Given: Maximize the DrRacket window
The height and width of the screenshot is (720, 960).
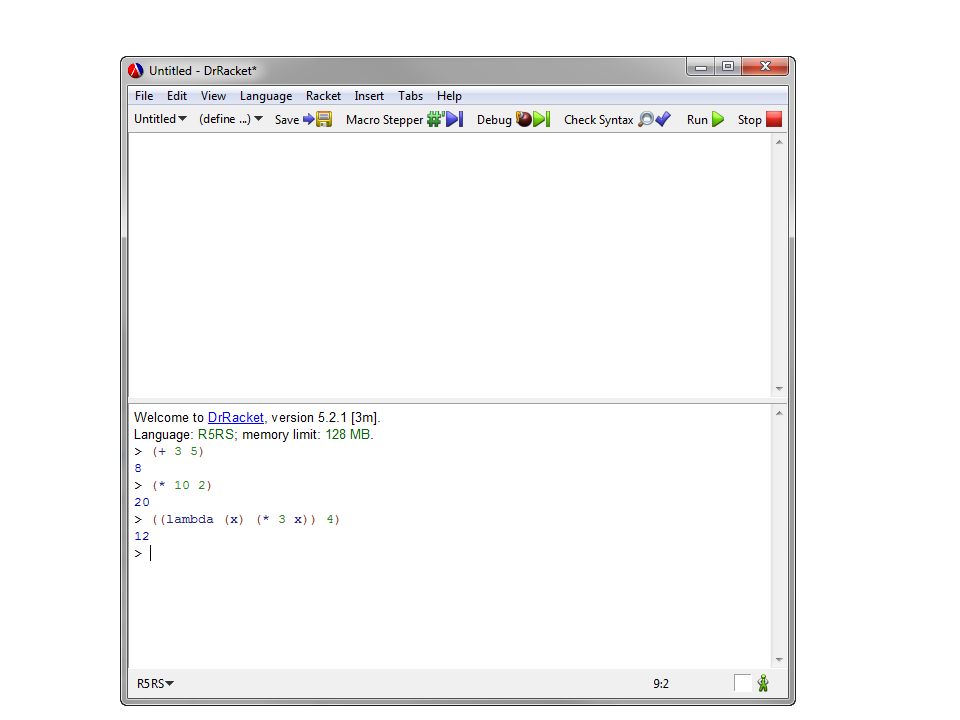Looking at the screenshot, I should tap(728, 66).
